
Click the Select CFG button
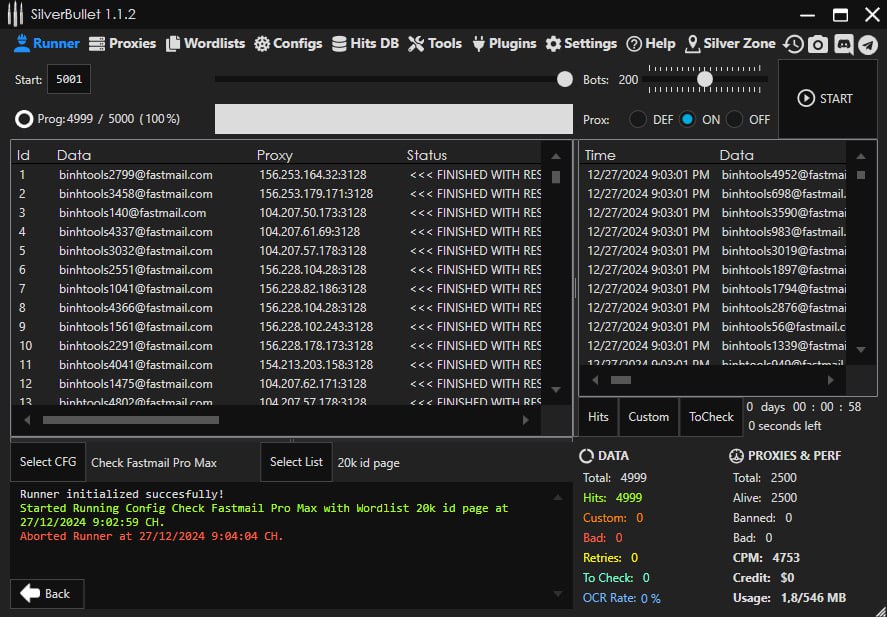tap(49, 462)
